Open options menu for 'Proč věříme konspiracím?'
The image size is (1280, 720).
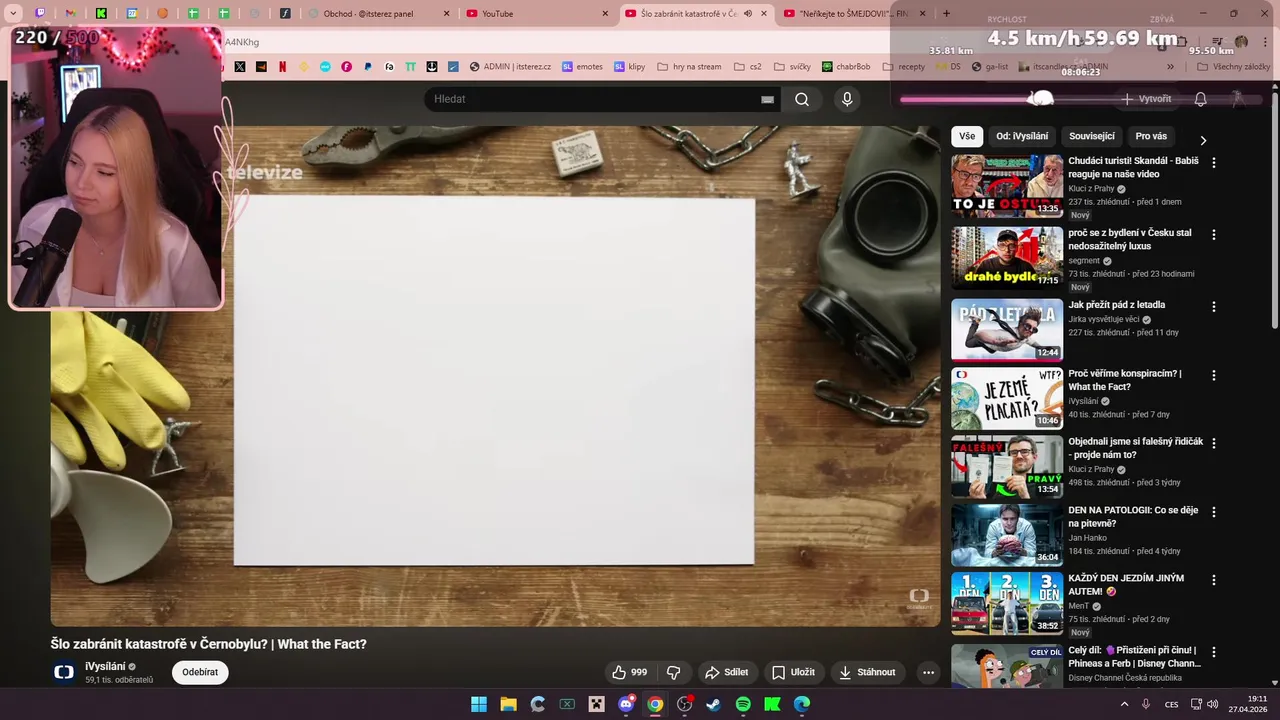click(x=1214, y=375)
